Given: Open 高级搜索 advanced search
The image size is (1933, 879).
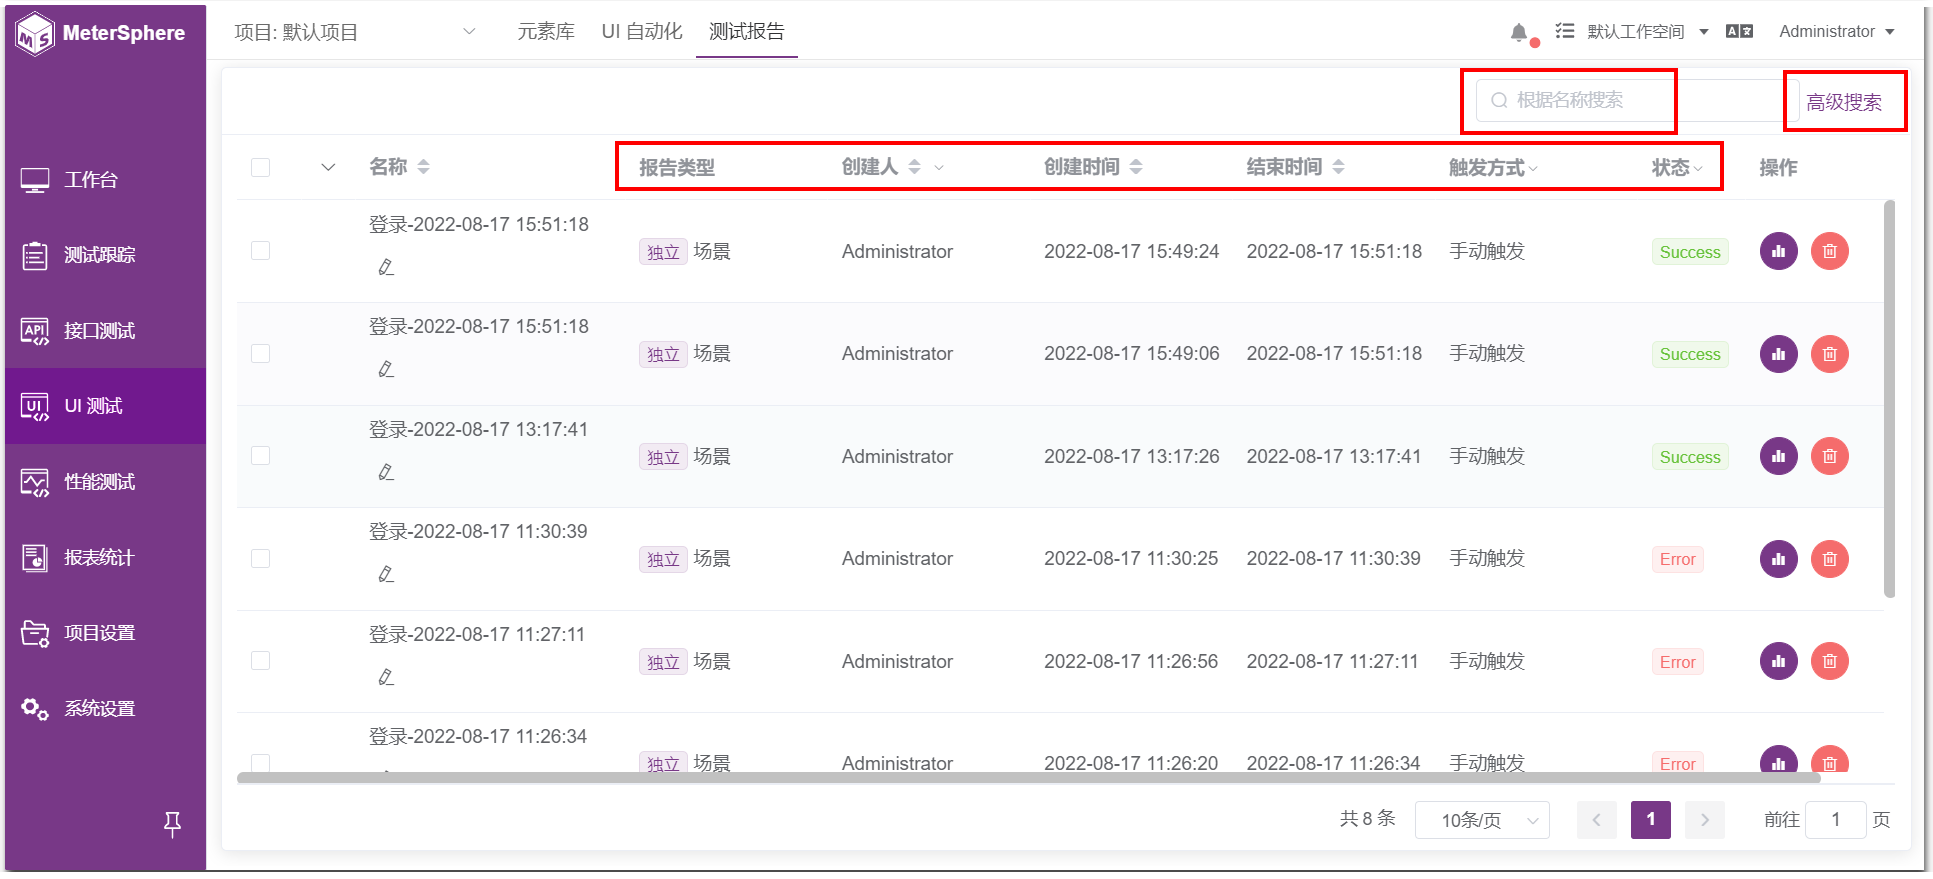Looking at the screenshot, I should tap(1844, 102).
